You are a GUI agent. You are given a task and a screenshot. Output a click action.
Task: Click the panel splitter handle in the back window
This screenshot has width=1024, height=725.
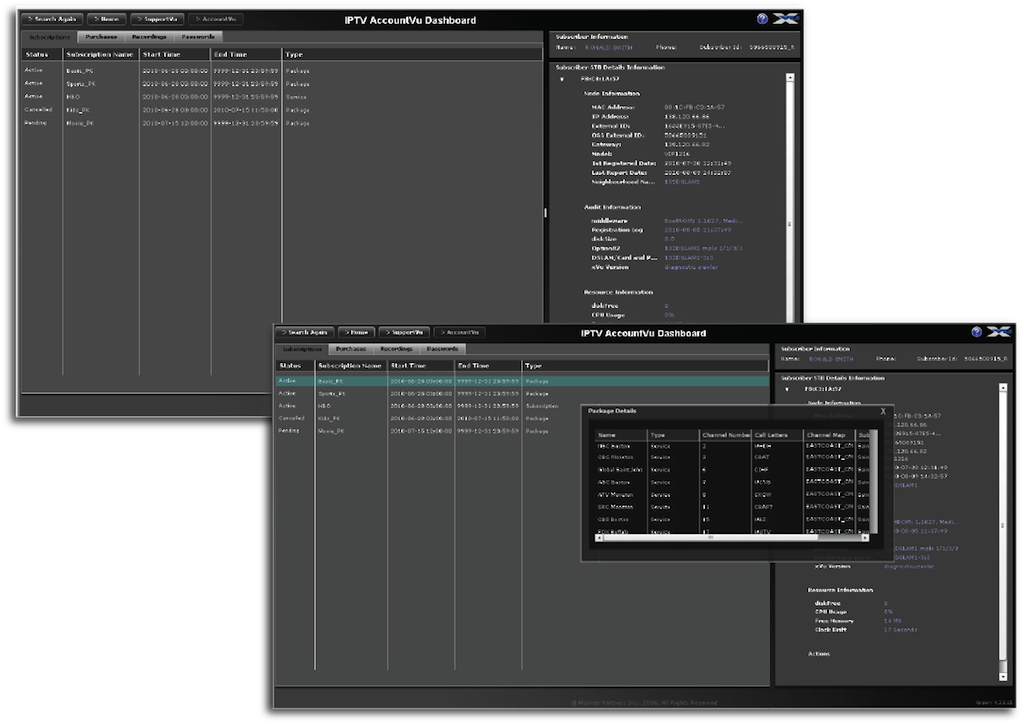[x=545, y=212]
